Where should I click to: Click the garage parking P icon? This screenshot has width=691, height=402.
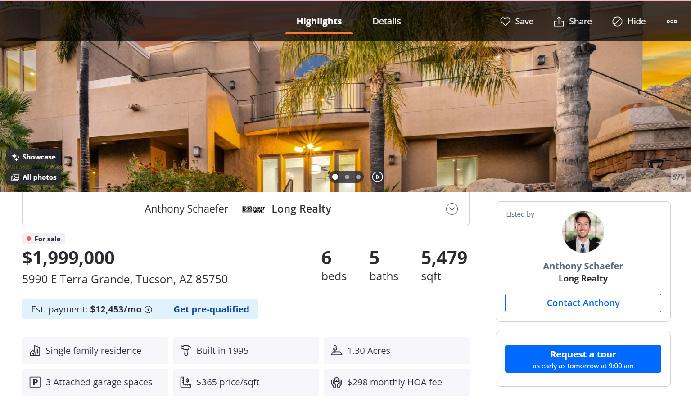35,382
